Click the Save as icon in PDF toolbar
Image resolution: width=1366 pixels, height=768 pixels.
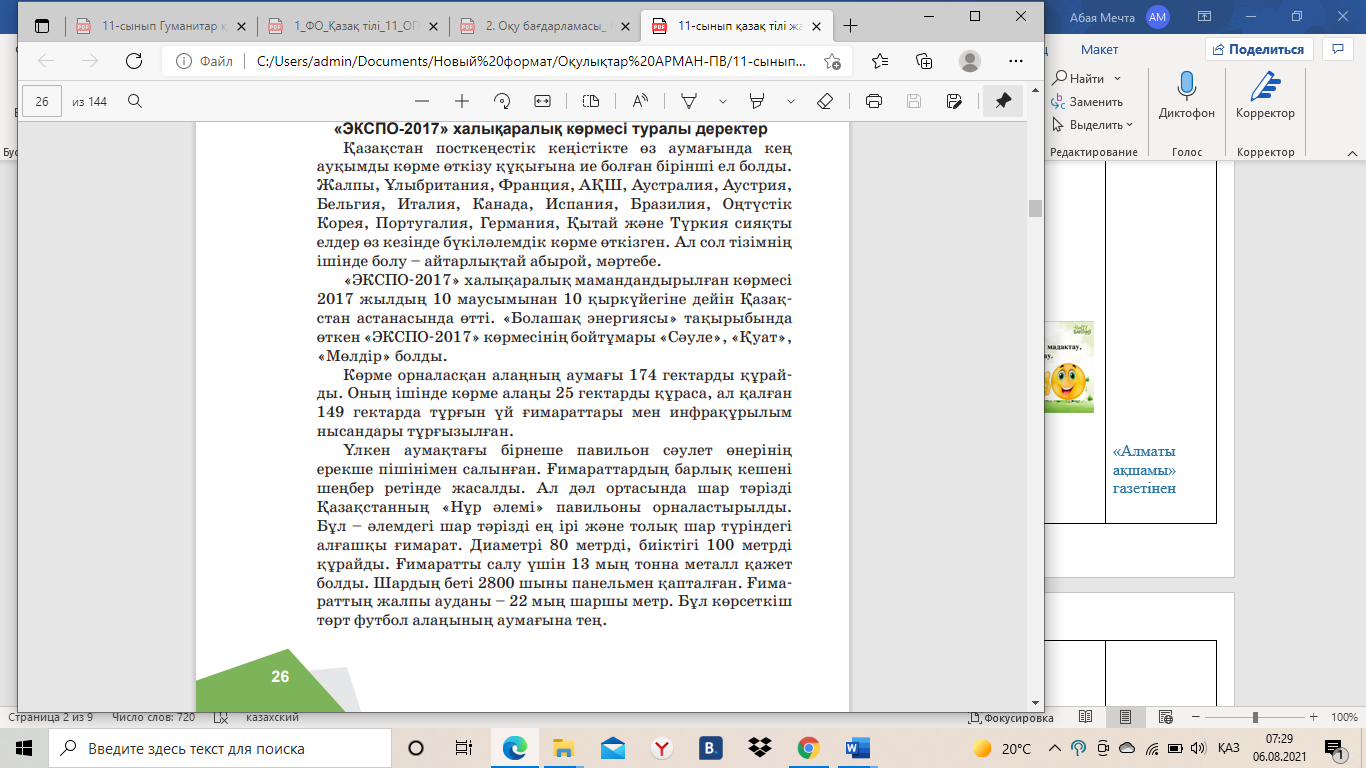[x=954, y=101]
